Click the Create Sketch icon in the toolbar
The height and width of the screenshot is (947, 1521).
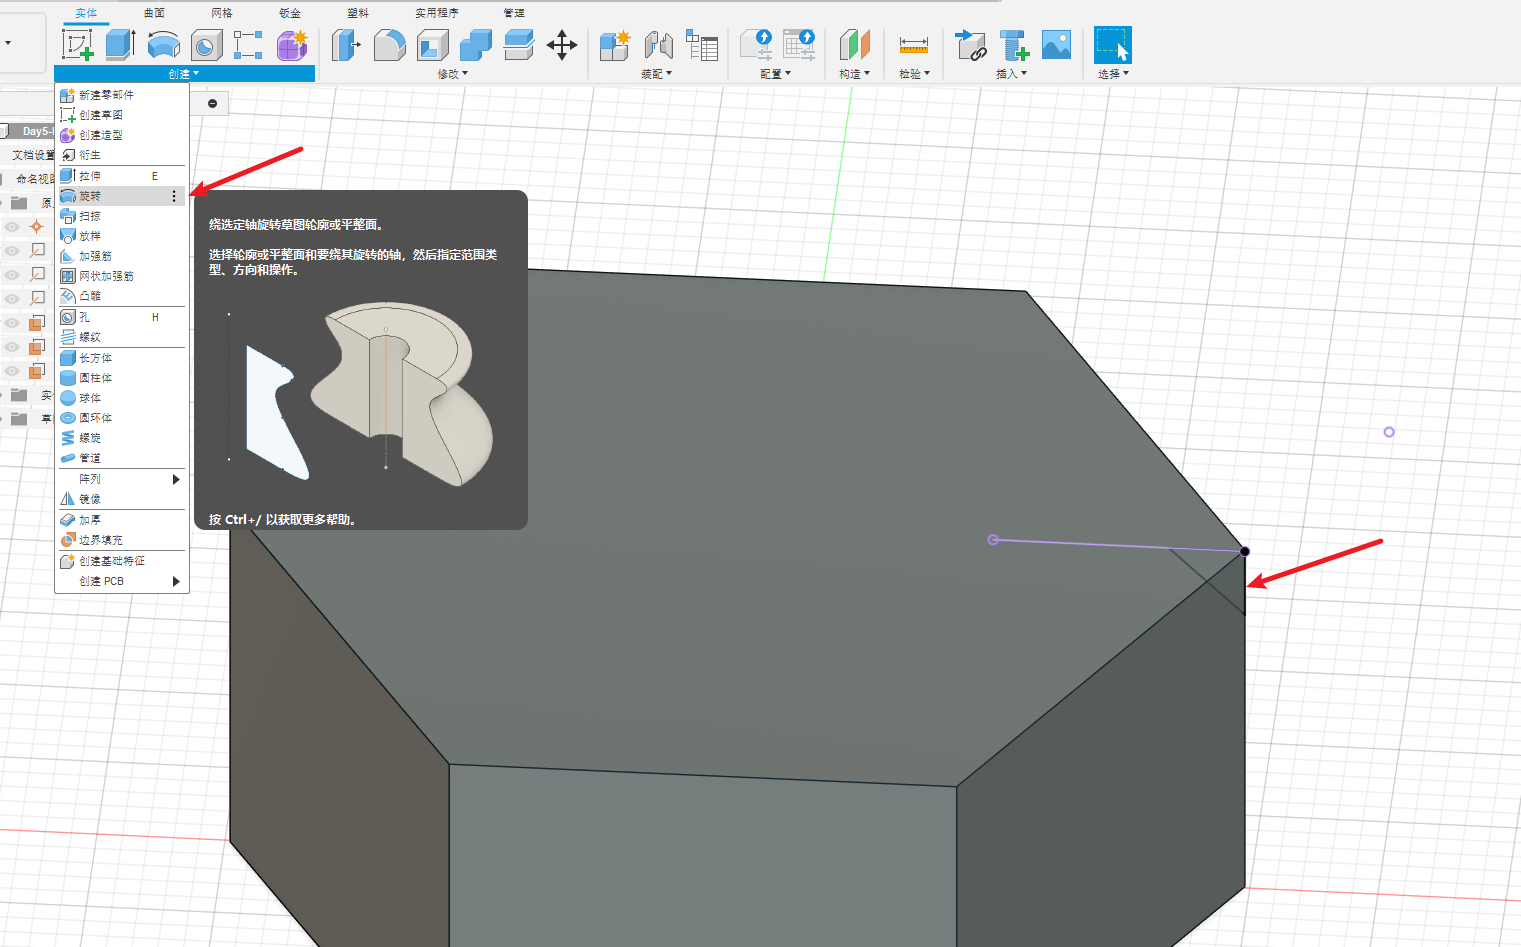pos(78,45)
